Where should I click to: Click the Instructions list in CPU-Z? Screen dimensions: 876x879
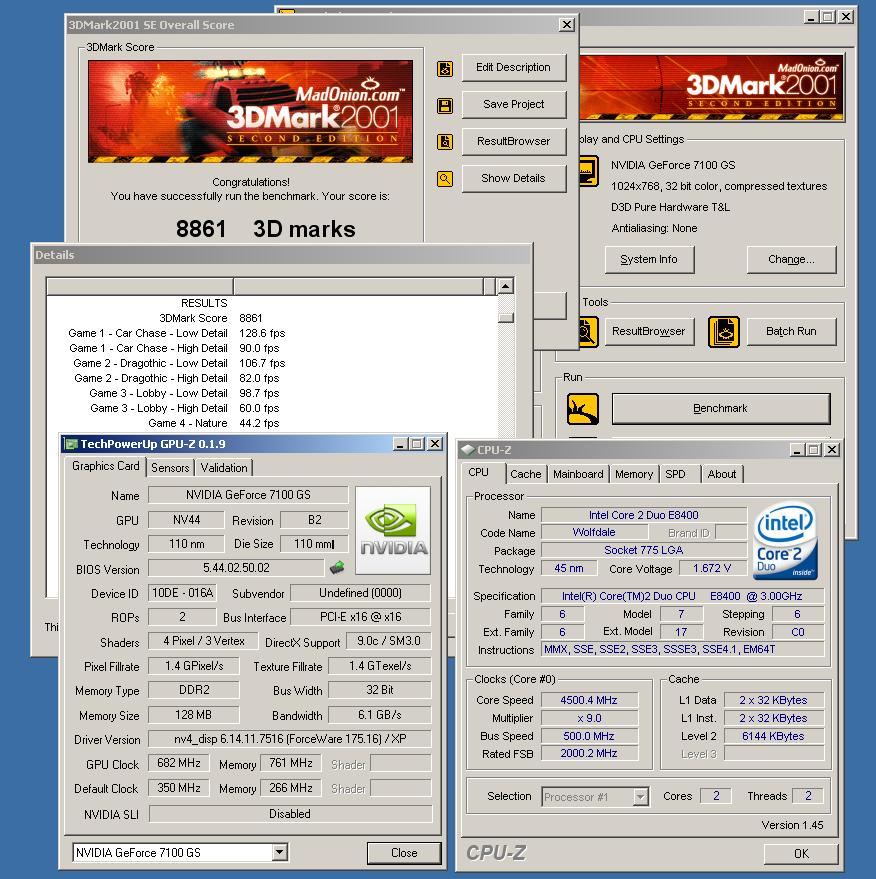click(x=683, y=650)
